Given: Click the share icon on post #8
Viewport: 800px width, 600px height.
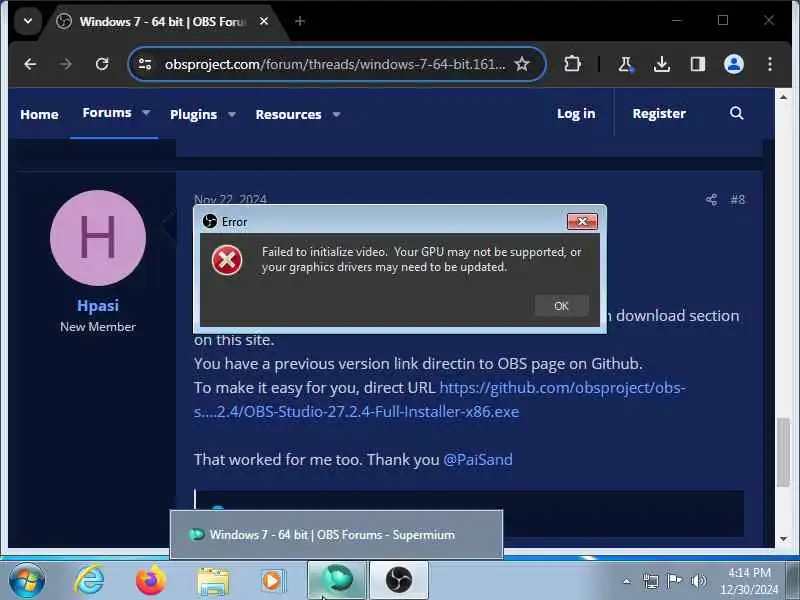Looking at the screenshot, I should [x=712, y=199].
